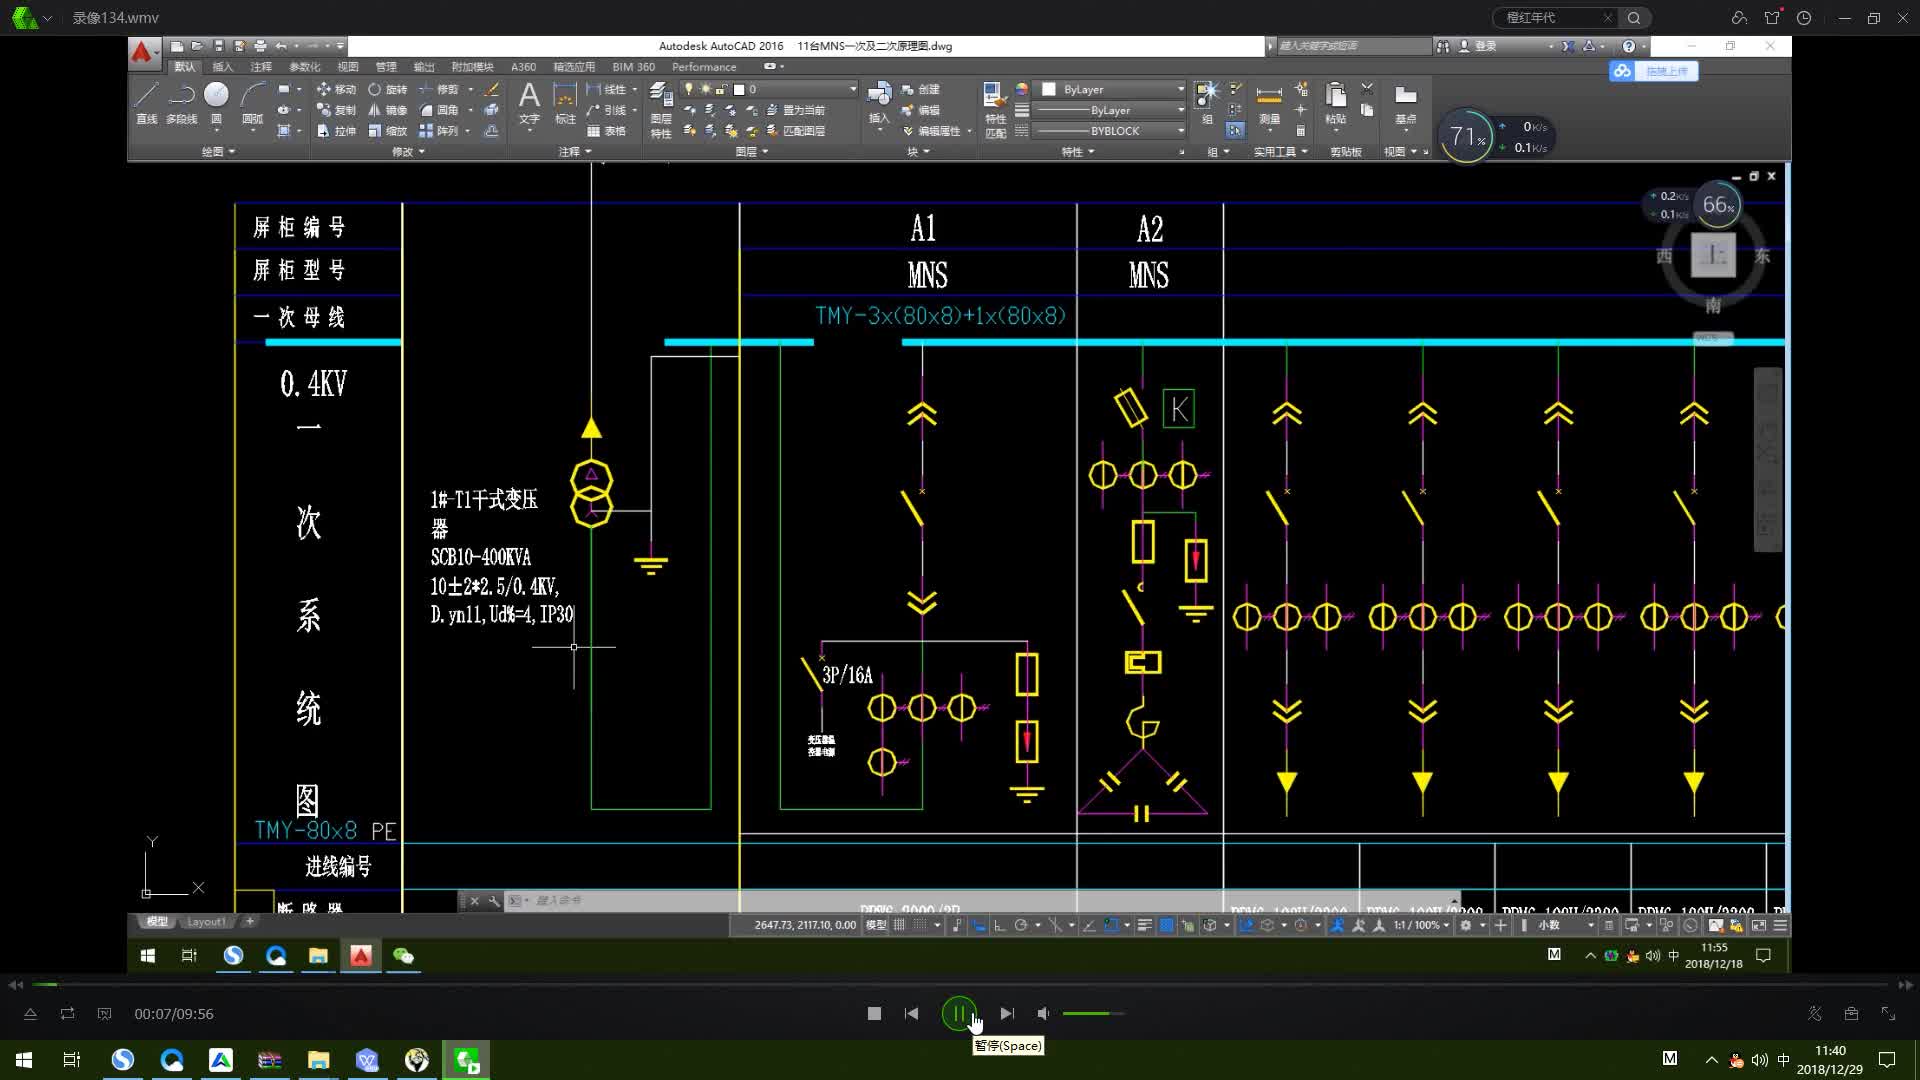
Task: Switch to the 注释 (Annotate) ribbon tab
Action: (261, 67)
